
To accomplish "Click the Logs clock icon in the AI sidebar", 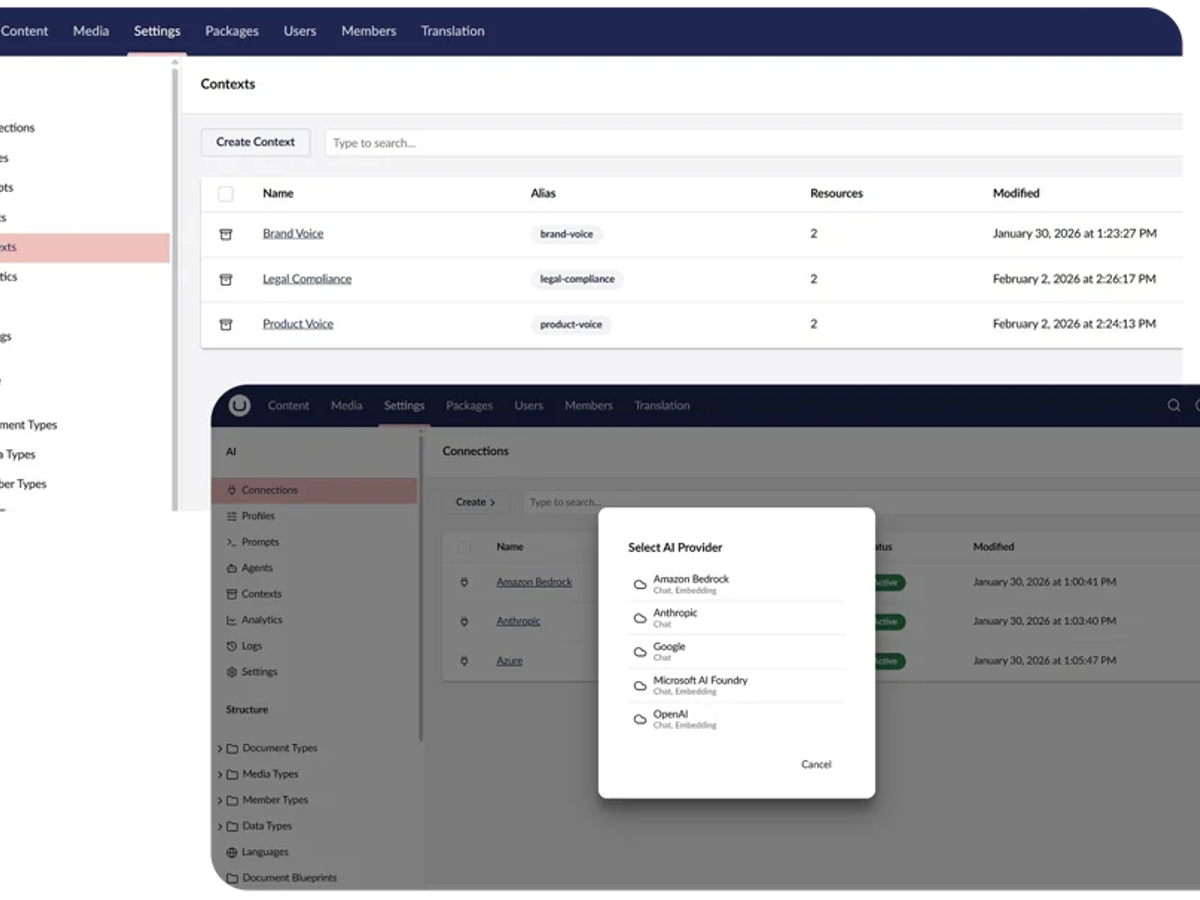I will coord(232,646).
